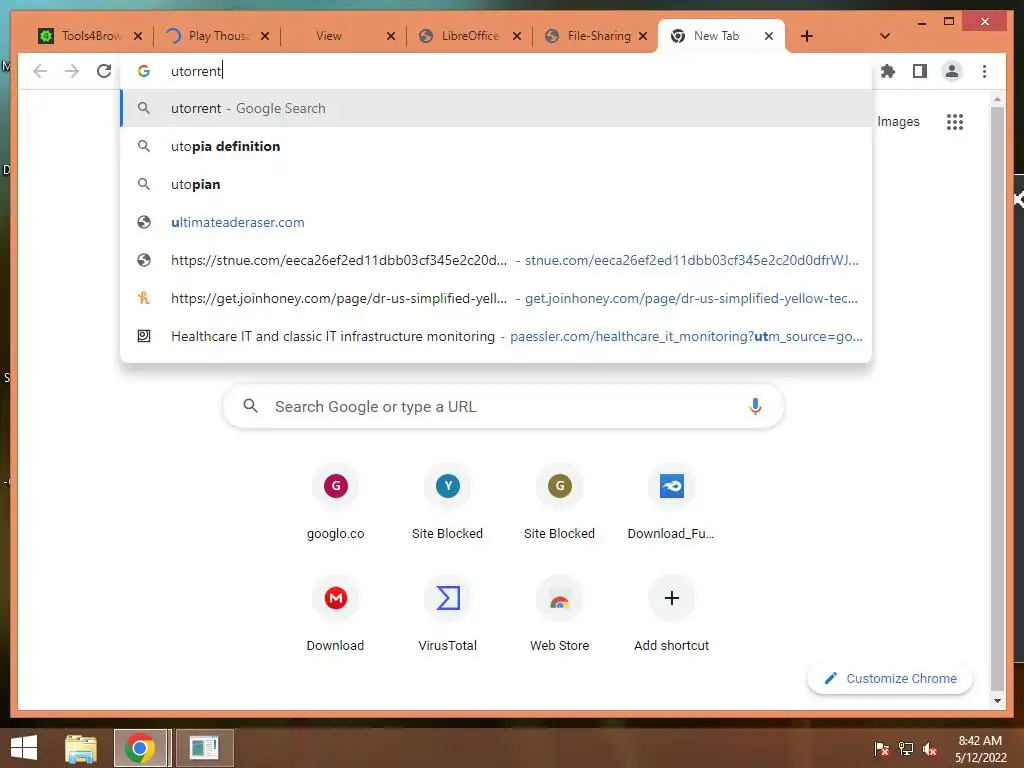Image resolution: width=1024 pixels, height=768 pixels.
Task: Close the Play Thous tab
Action: pos(264,36)
